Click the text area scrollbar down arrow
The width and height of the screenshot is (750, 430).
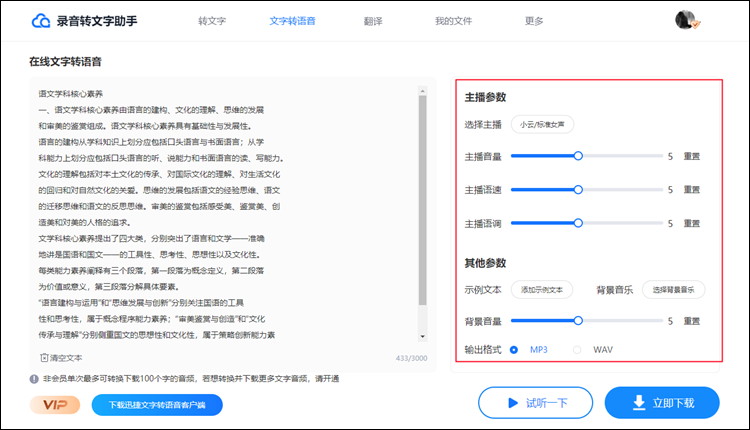[x=422, y=336]
